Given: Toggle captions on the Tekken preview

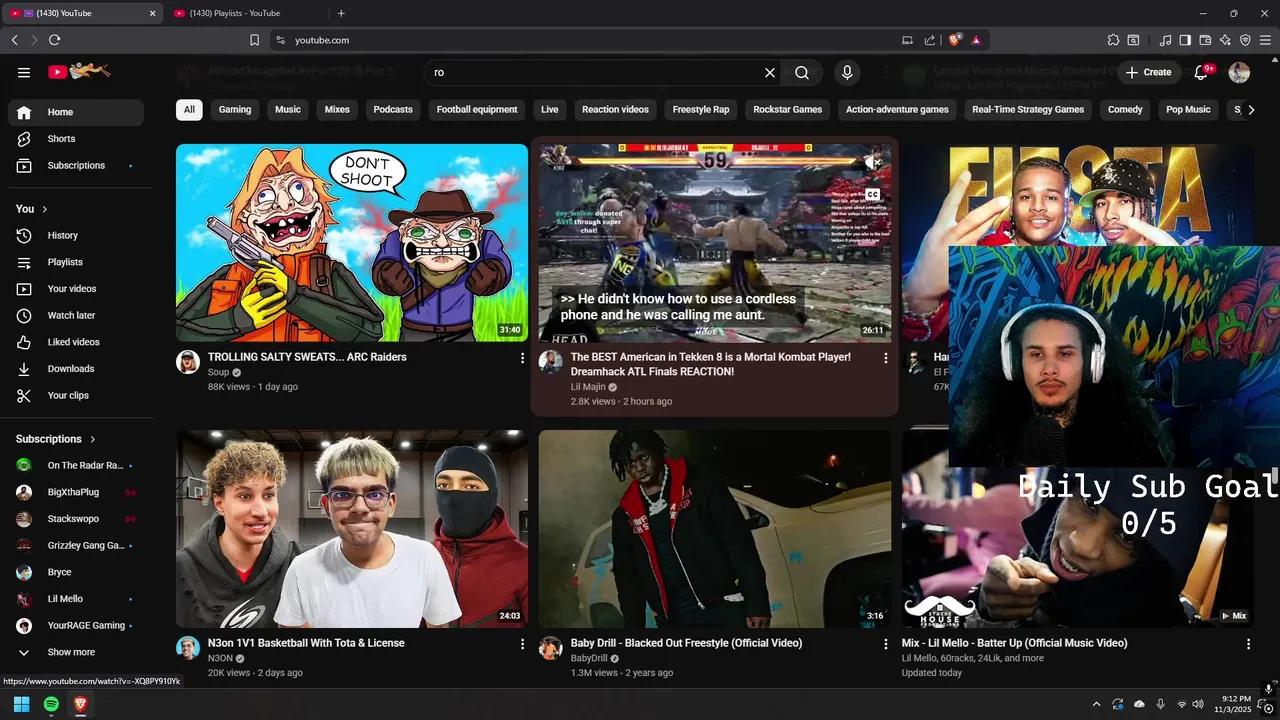Looking at the screenshot, I should click(873, 194).
